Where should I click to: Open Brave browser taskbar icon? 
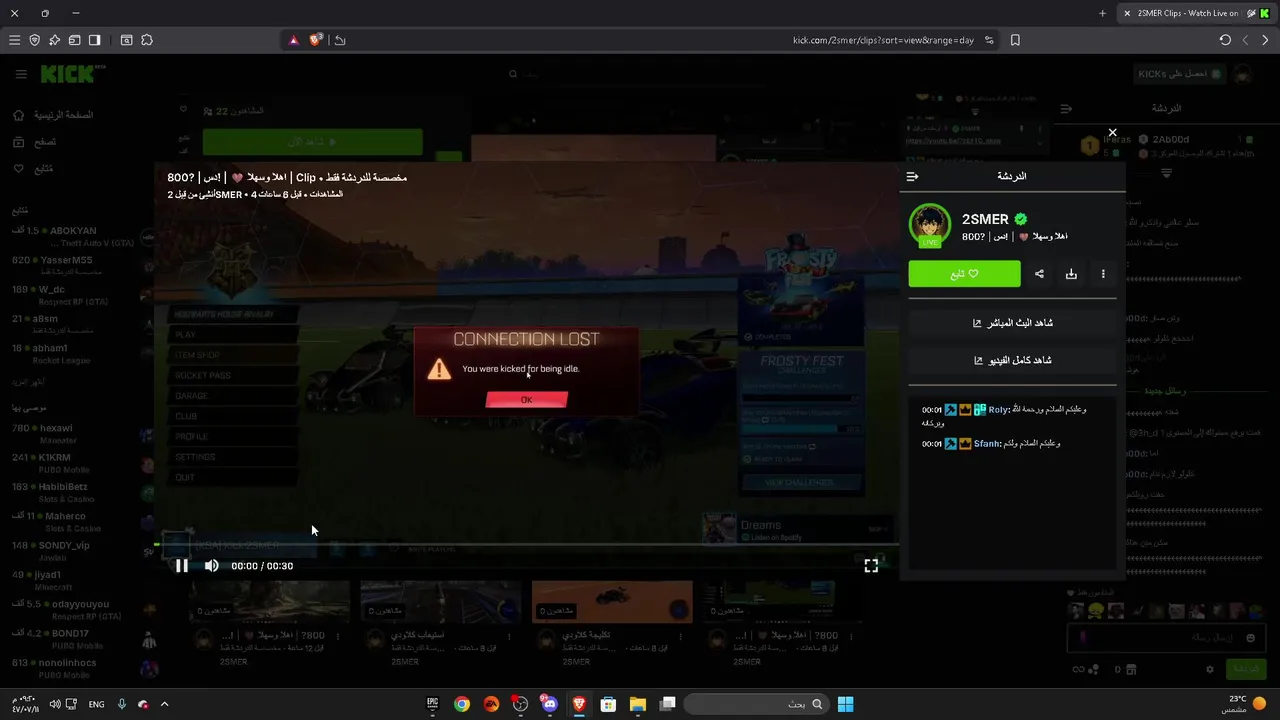tap(579, 704)
